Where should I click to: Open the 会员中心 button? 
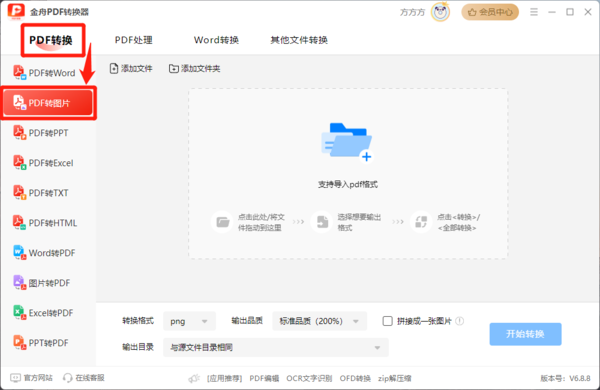pos(490,12)
